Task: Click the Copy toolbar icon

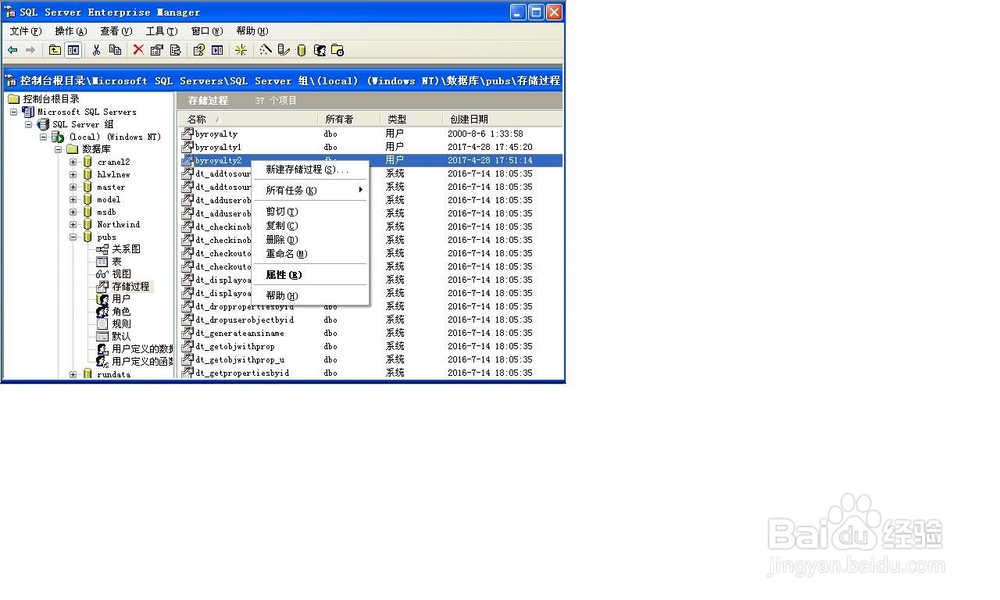Action: [x=115, y=50]
